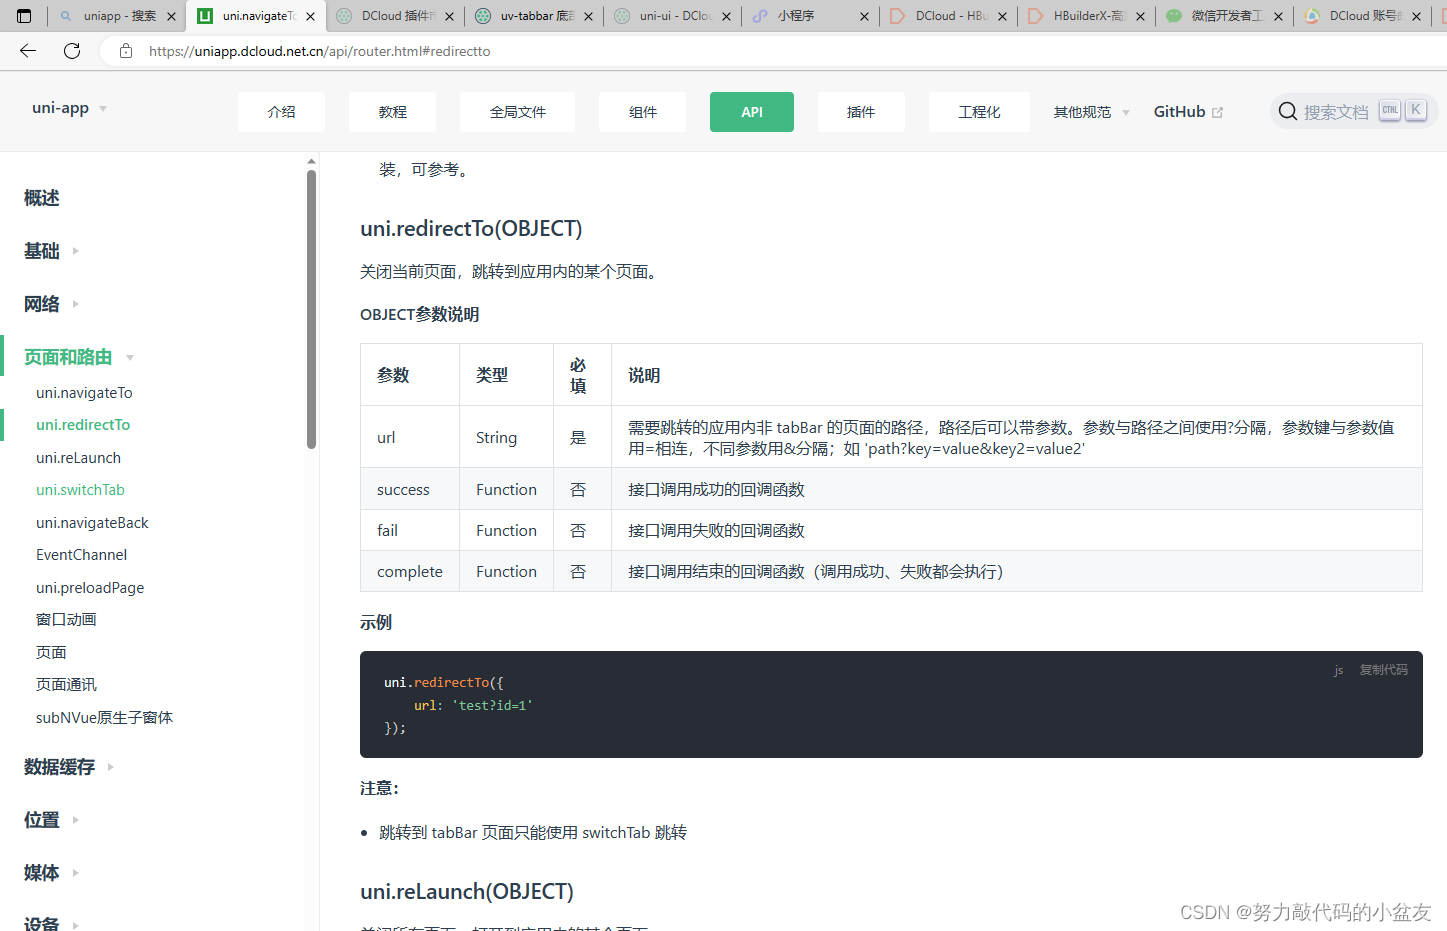1447x931 pixels.
Task: Open the 教程 nav item
Action: click(x=392, y=112)
